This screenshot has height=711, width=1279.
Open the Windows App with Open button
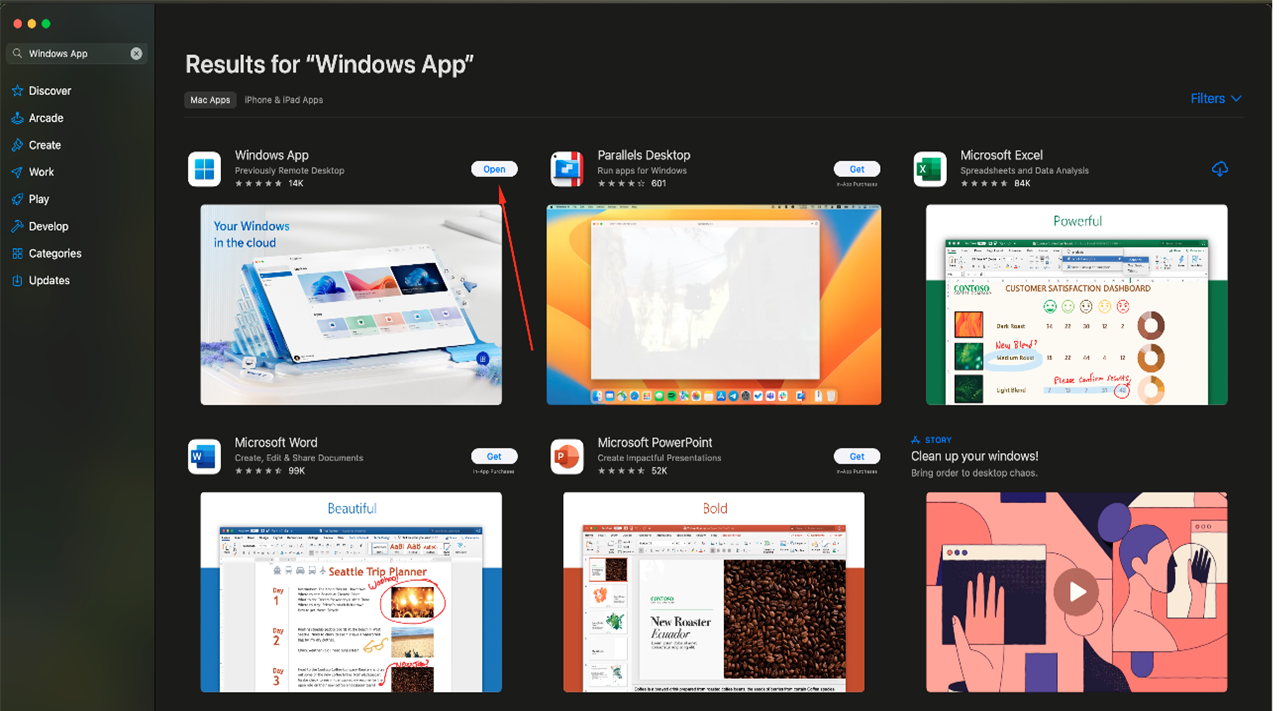494,169
